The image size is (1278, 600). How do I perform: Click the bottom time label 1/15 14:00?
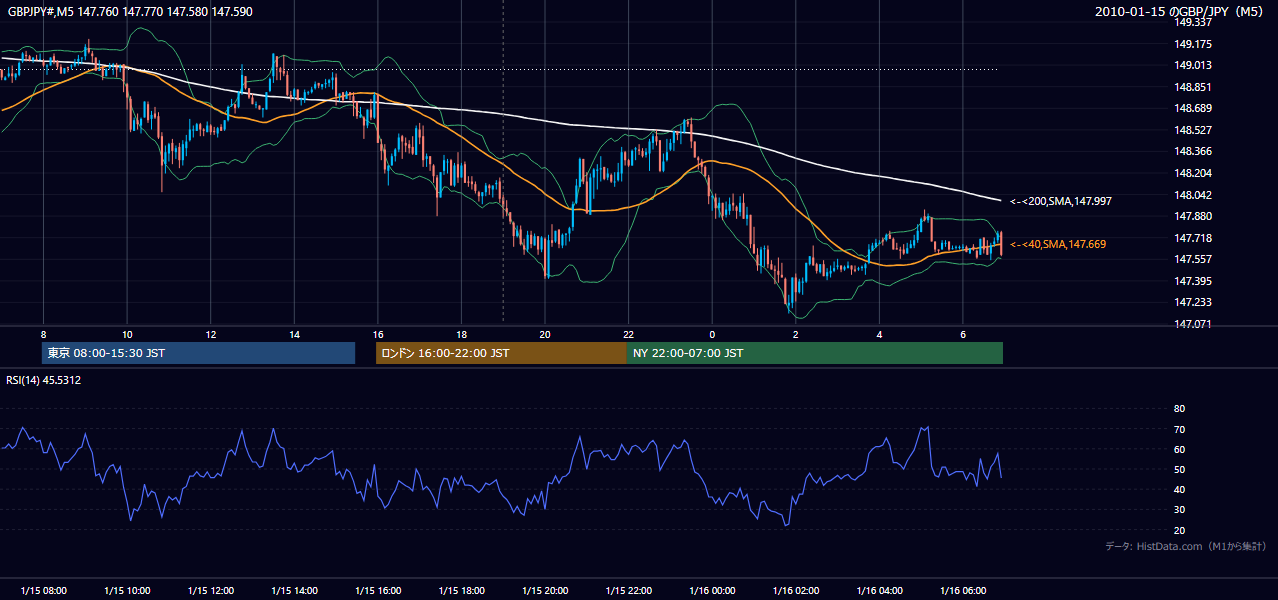point(294,591)
